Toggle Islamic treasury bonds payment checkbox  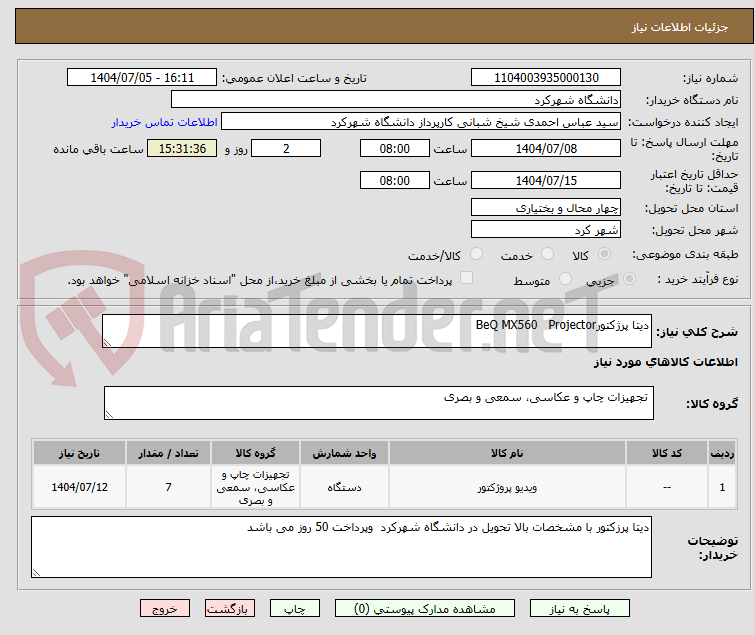coord(466,278)
